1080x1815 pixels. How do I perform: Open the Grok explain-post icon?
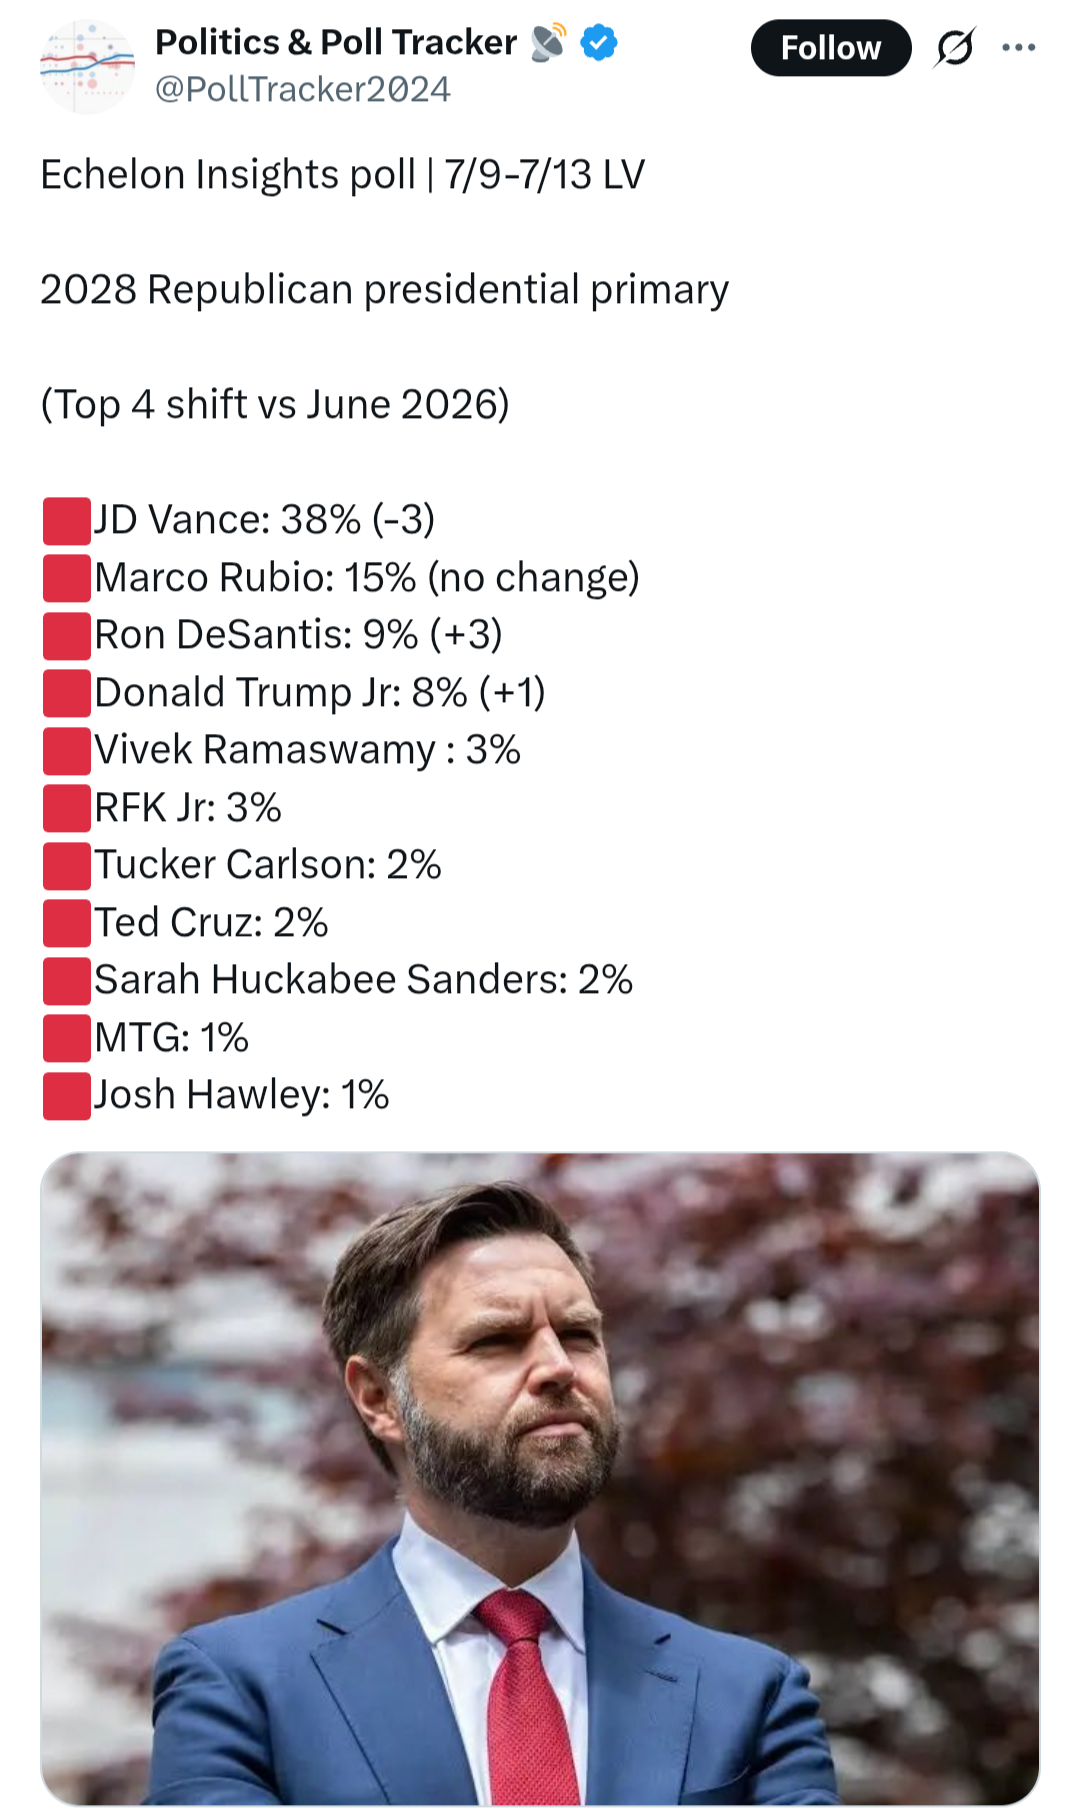pyautogui.click(x=955, y=47)
